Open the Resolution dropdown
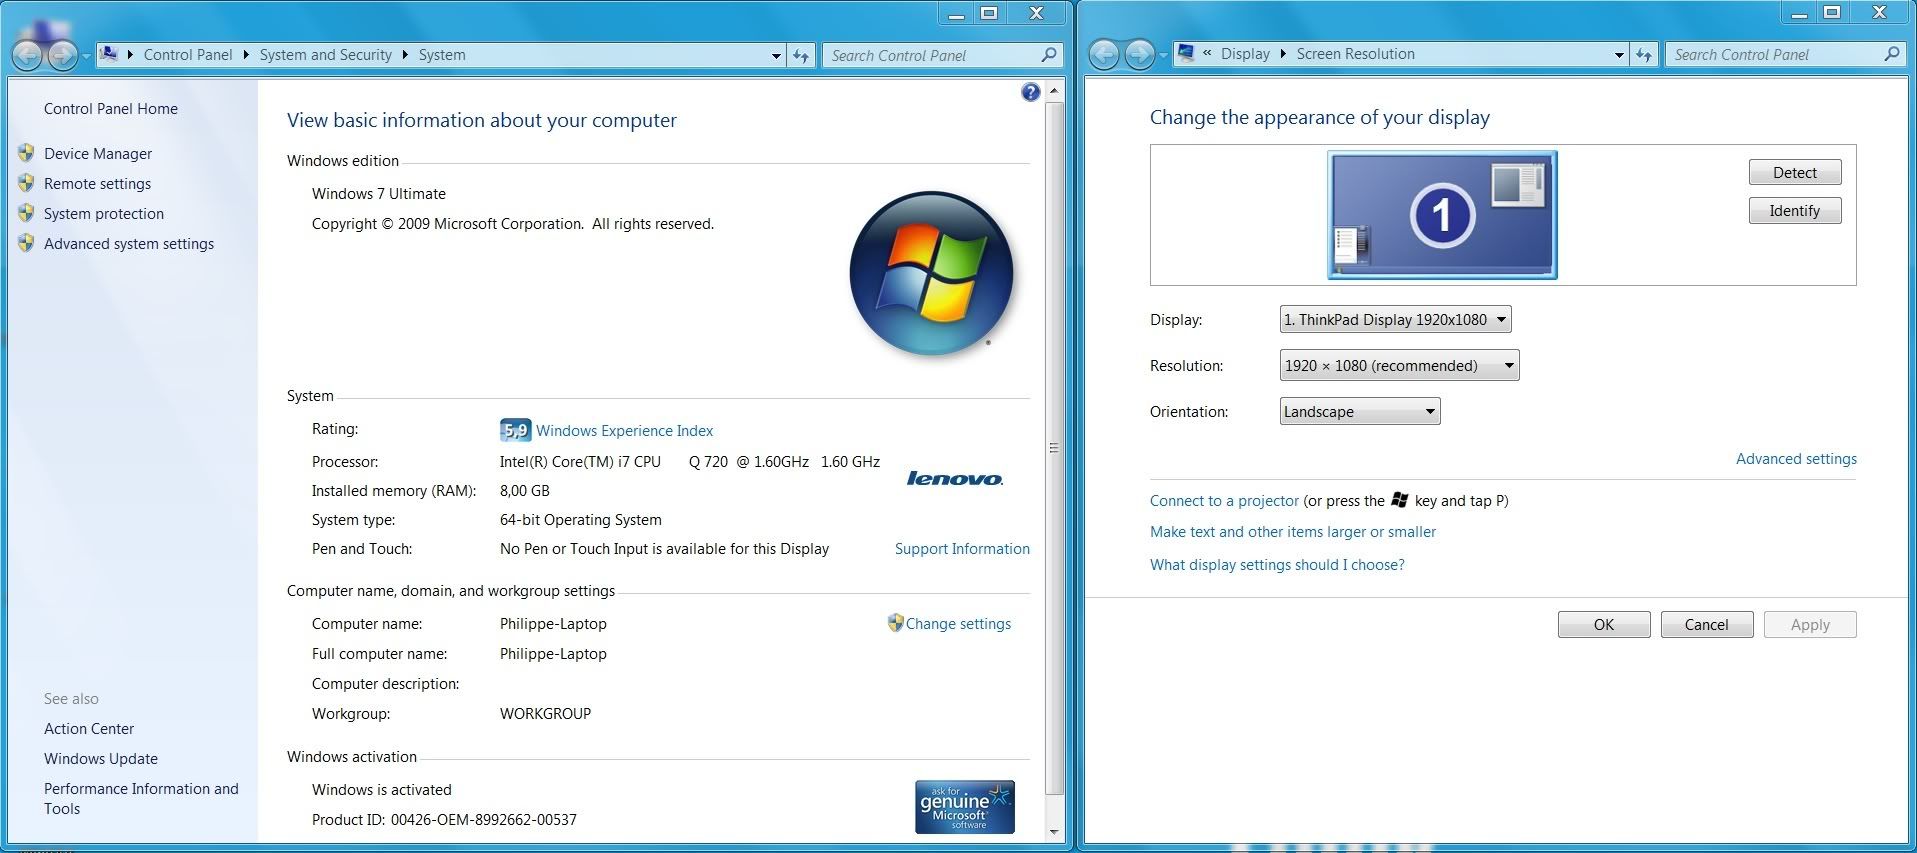The width and height of the screenshot is (1917, 853). [x=1399, y=365]
